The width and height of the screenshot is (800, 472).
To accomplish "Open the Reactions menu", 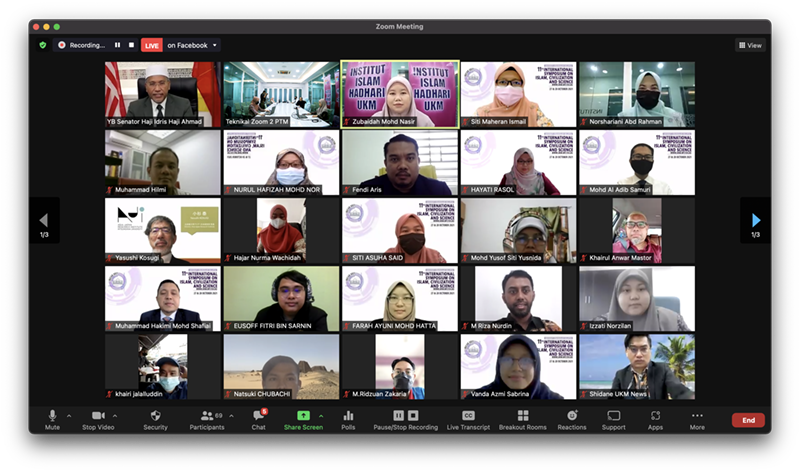I will coord(572,418).
